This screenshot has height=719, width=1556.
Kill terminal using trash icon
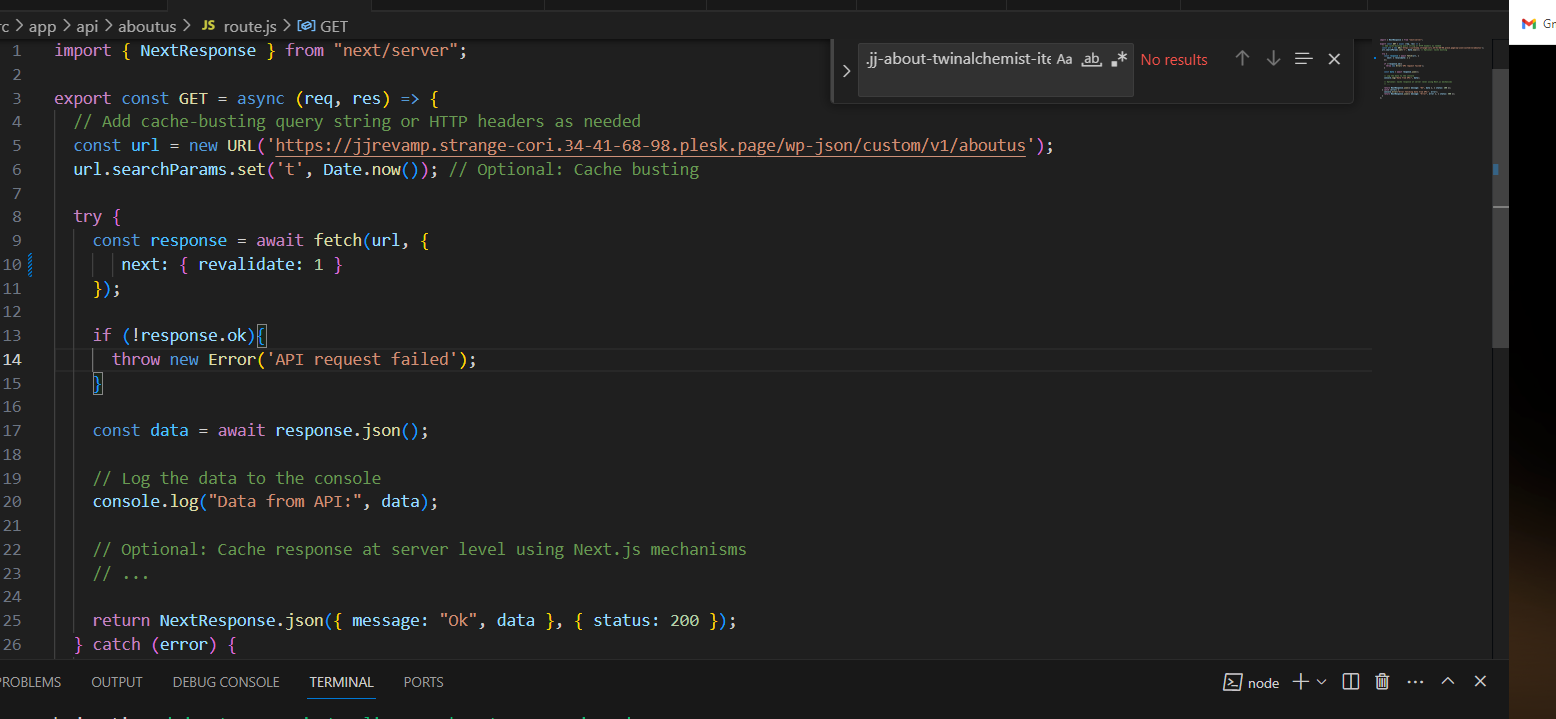1382,682
